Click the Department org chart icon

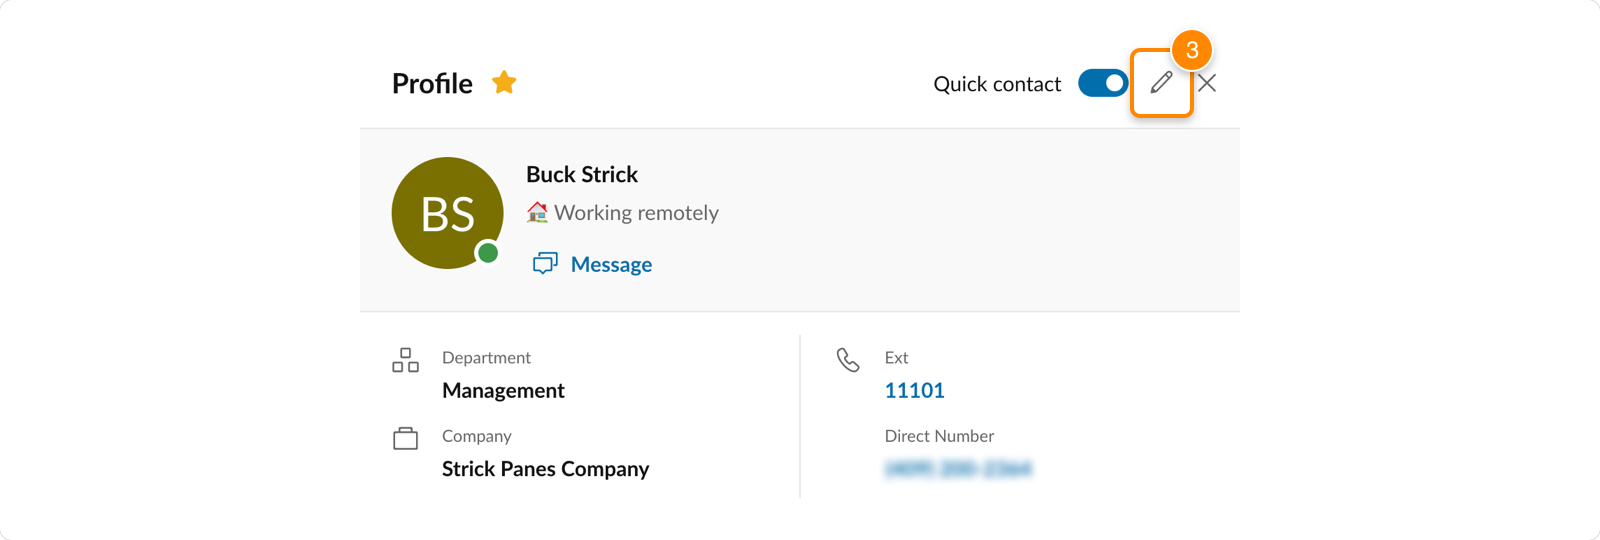click(405, 360)
